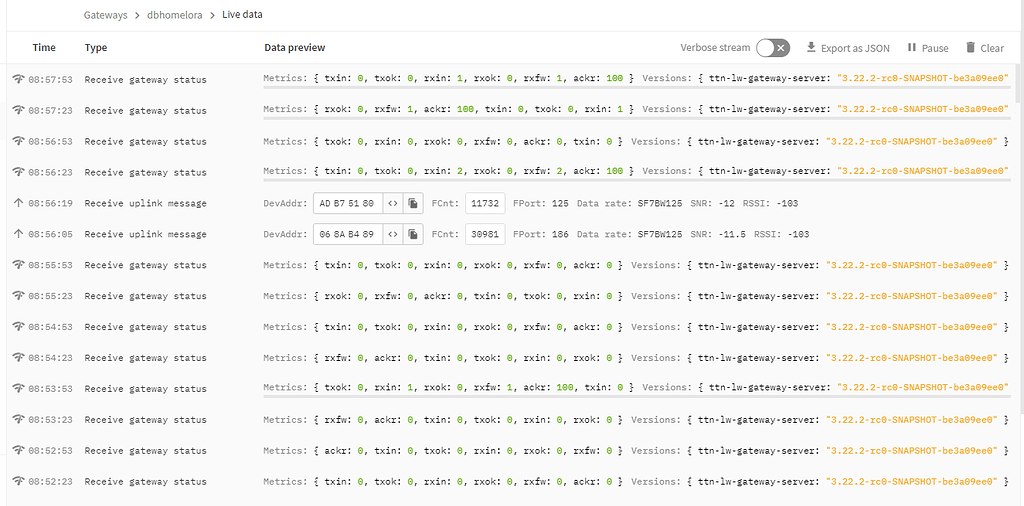1024x506 pixels.
Task: Click the uplink arrow icon at 08:56:05
Action: coord(17,234)
